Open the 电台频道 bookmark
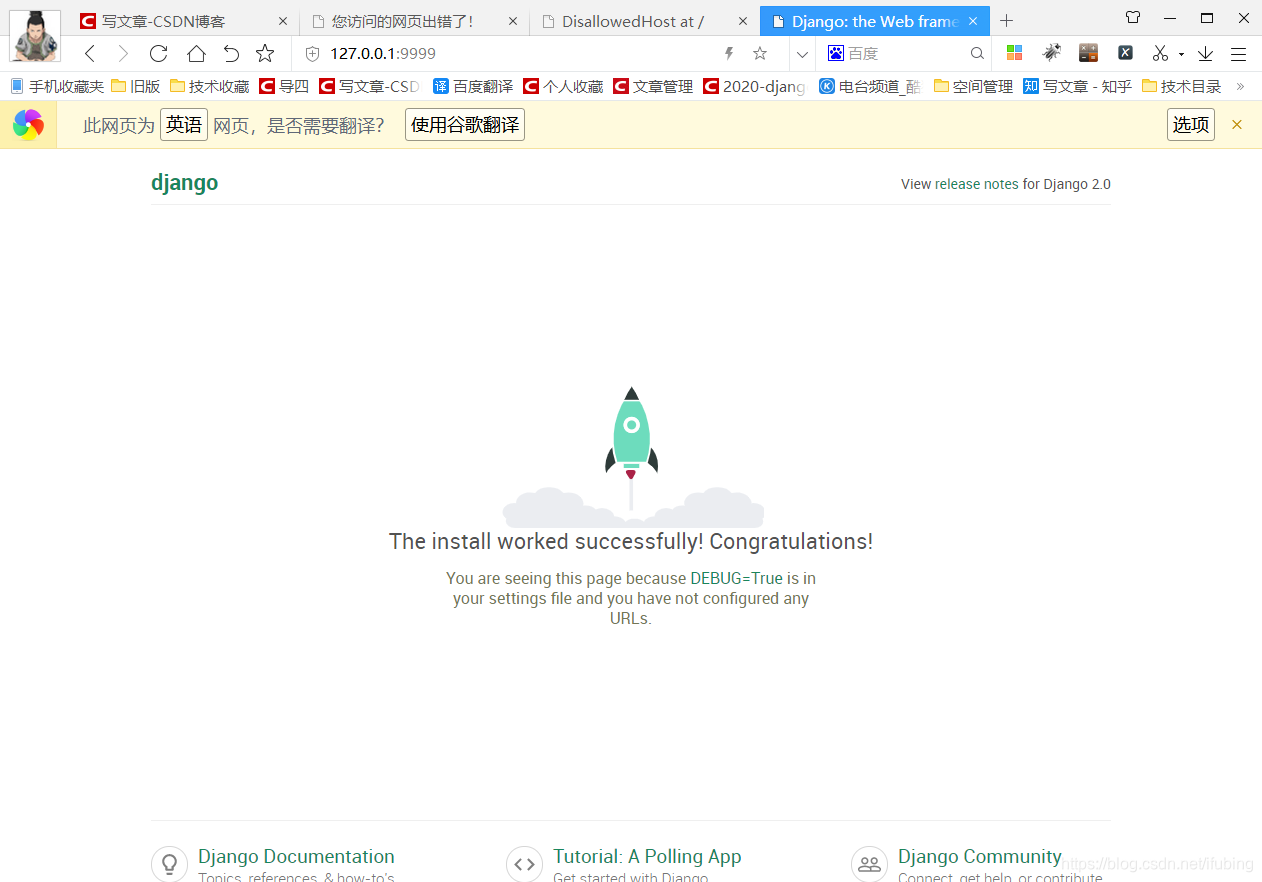The width and height of the screenshot is (1262, 882). 870,87
